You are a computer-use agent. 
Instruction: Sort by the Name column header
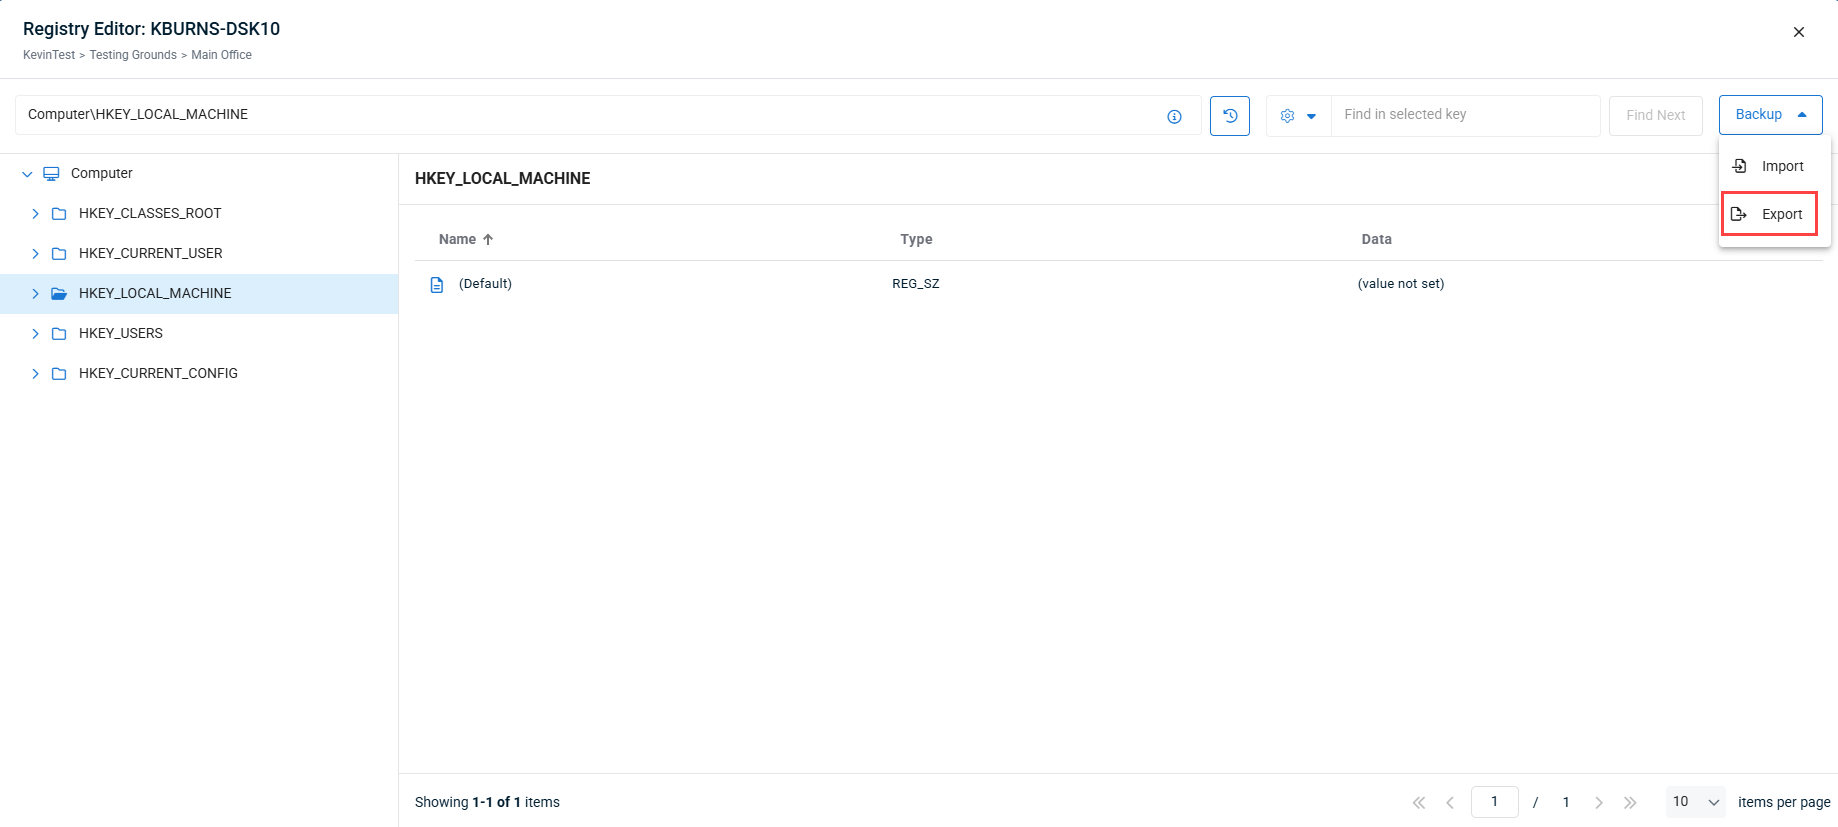(458, 239)
